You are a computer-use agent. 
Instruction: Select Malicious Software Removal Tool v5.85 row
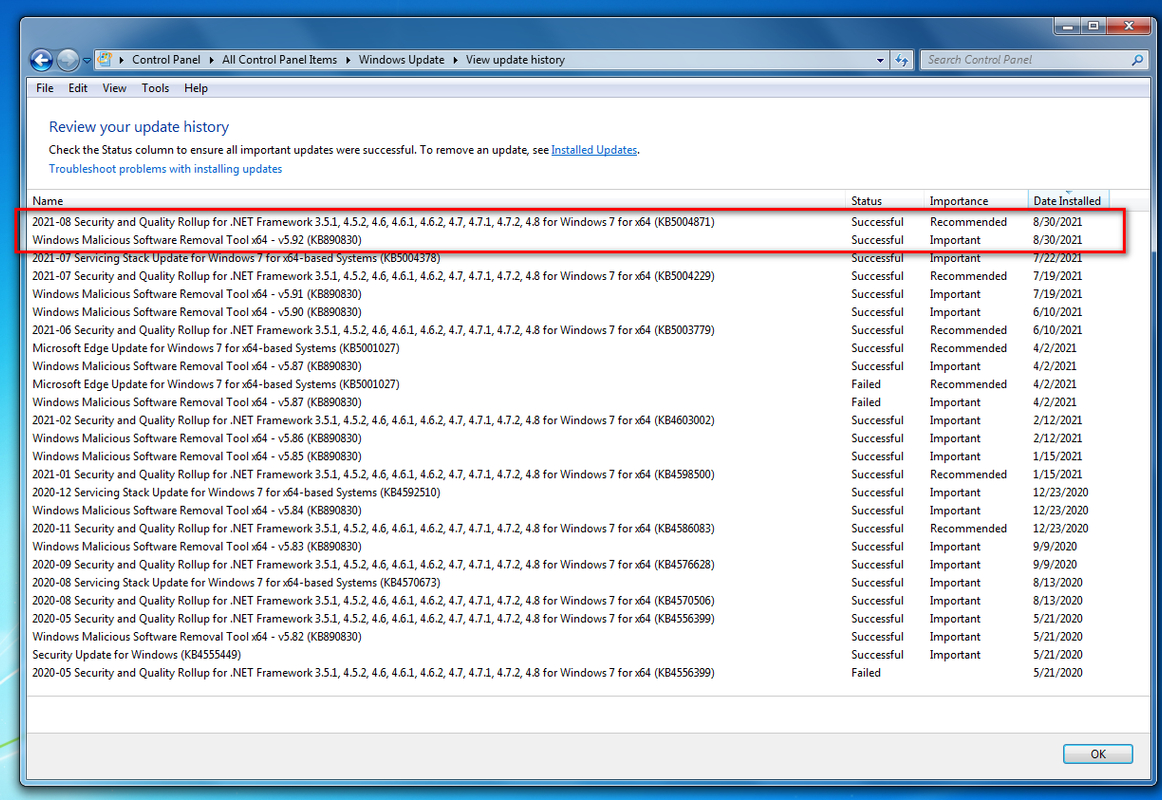pos(569,456)
